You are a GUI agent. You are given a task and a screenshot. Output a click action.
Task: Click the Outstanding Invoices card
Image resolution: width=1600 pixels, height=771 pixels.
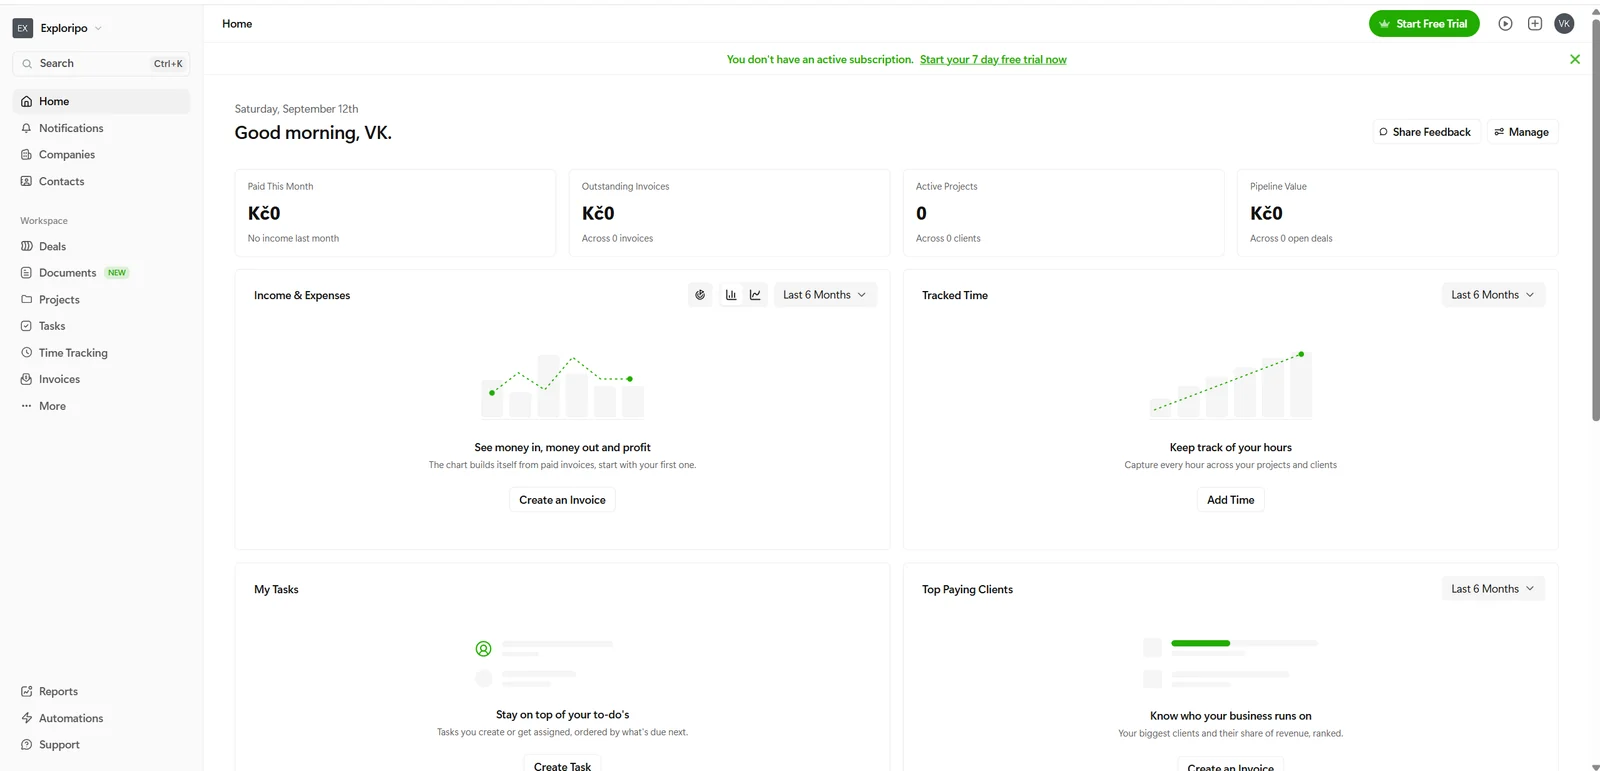tap(729, 213)
